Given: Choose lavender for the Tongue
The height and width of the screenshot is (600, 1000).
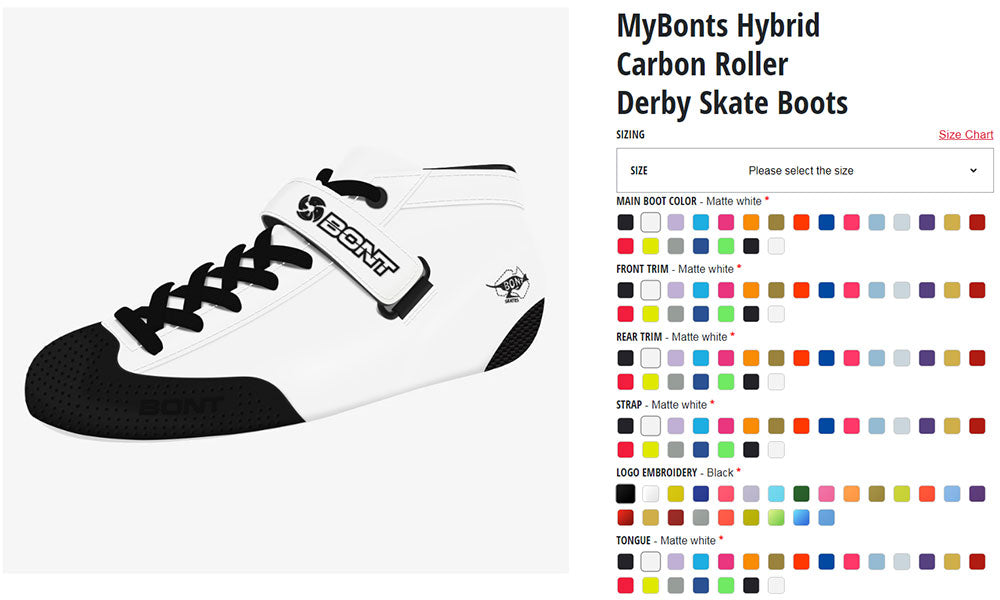Looking at the screenshot, I should pos(676,562).
